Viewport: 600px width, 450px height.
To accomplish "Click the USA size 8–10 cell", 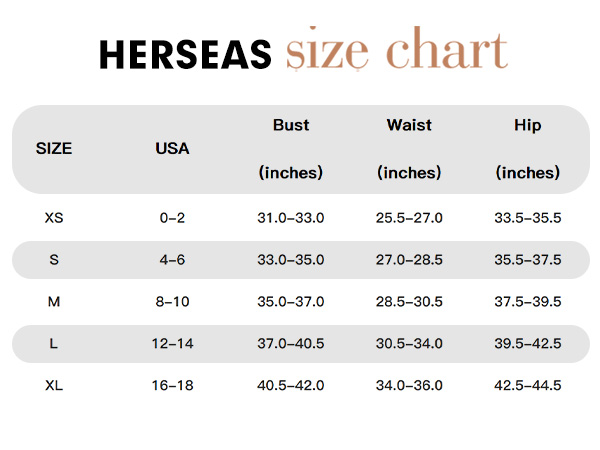I will 172,302.
